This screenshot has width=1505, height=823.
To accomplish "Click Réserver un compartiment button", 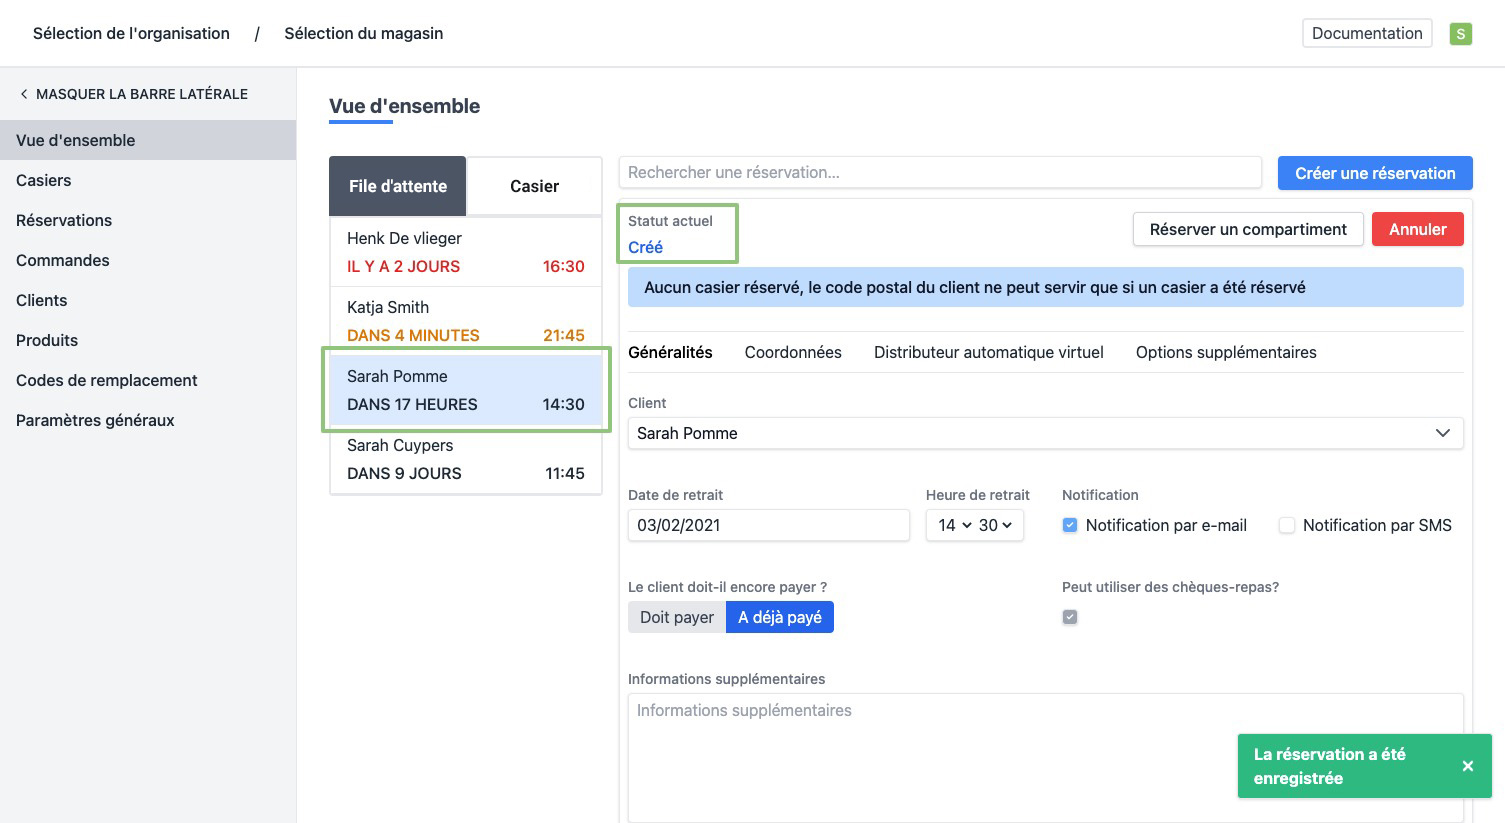I will (x=1247, y=229).
